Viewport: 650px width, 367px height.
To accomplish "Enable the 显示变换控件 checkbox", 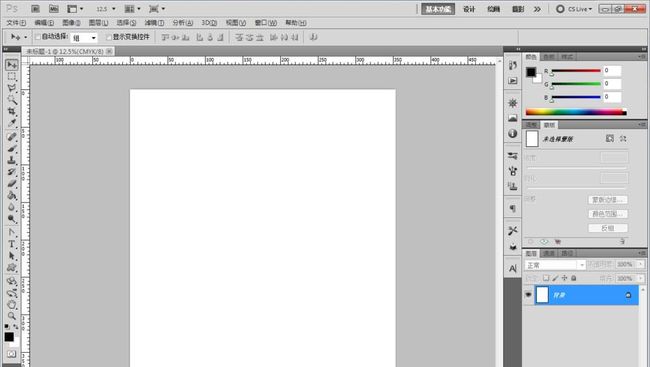I will point(109,37).
